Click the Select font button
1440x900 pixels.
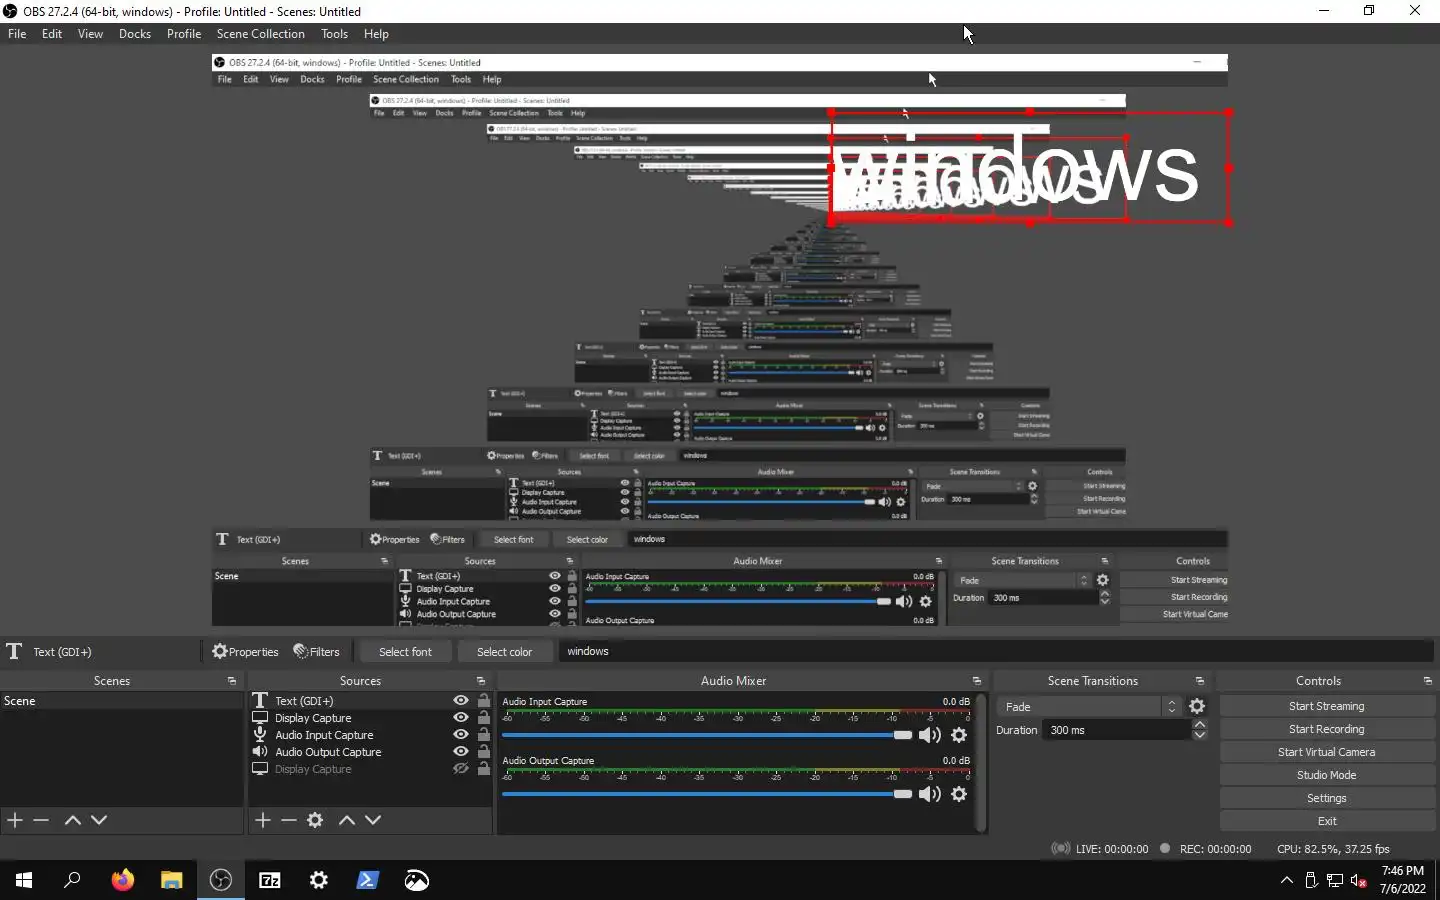point(405,651)
